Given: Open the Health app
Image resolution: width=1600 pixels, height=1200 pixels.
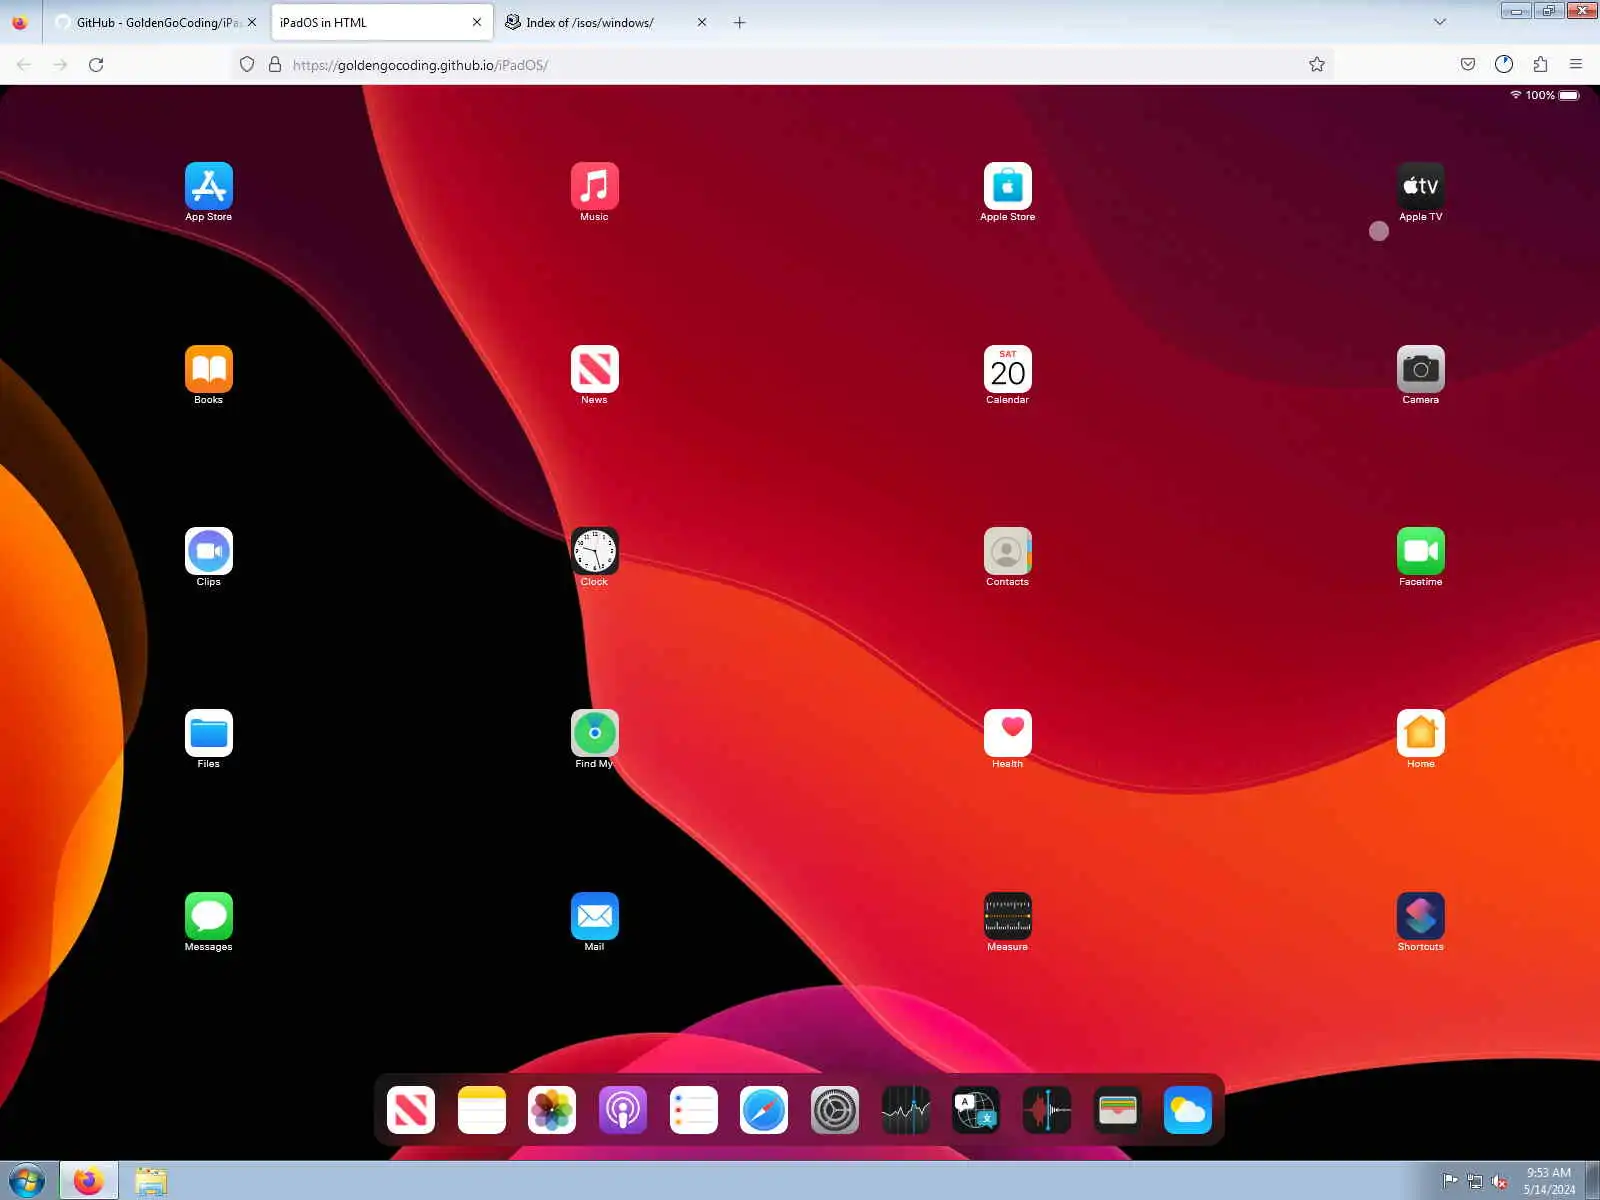Looking at the screenshot, I should [1008, 733].
